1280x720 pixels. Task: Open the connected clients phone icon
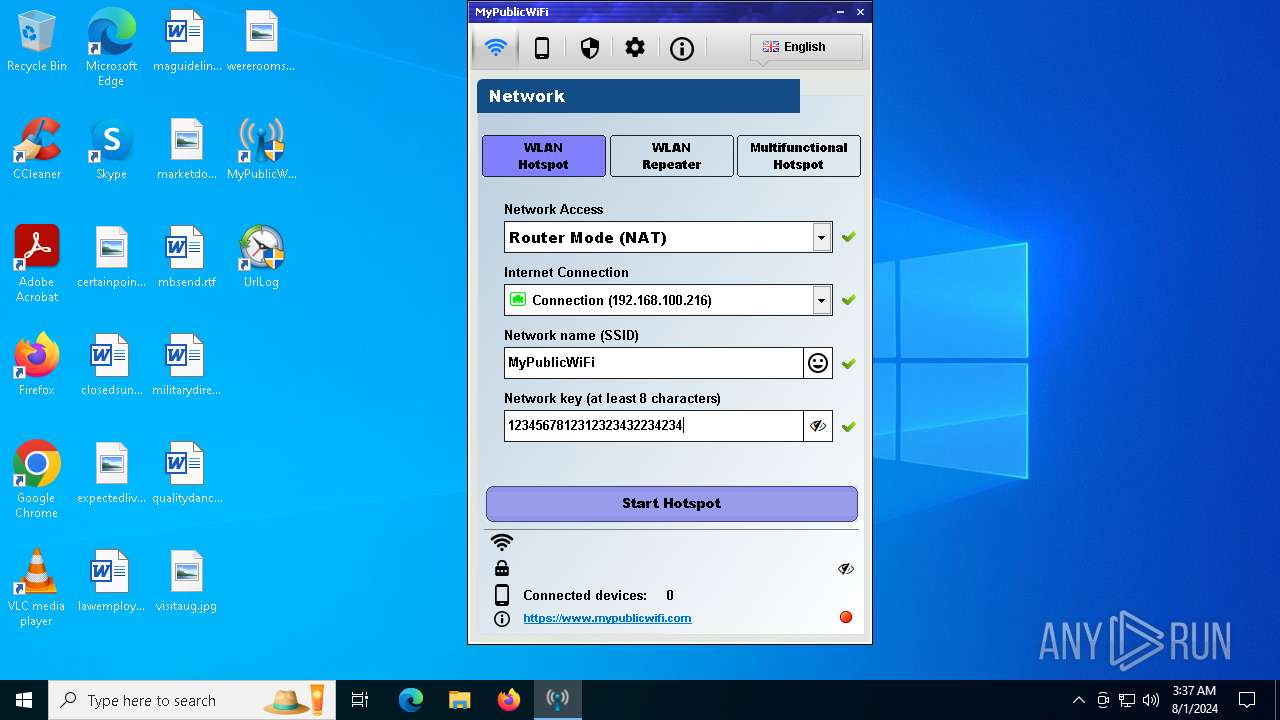(x=542, y=48)
